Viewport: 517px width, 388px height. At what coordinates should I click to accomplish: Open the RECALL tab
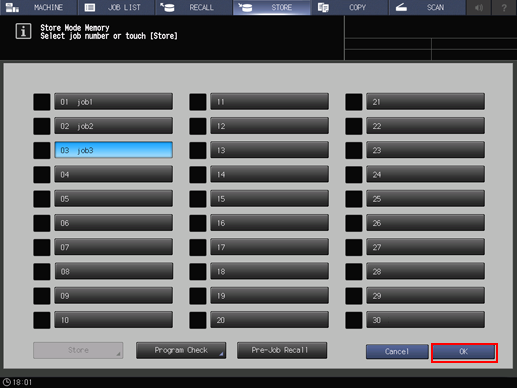[194, 7]
